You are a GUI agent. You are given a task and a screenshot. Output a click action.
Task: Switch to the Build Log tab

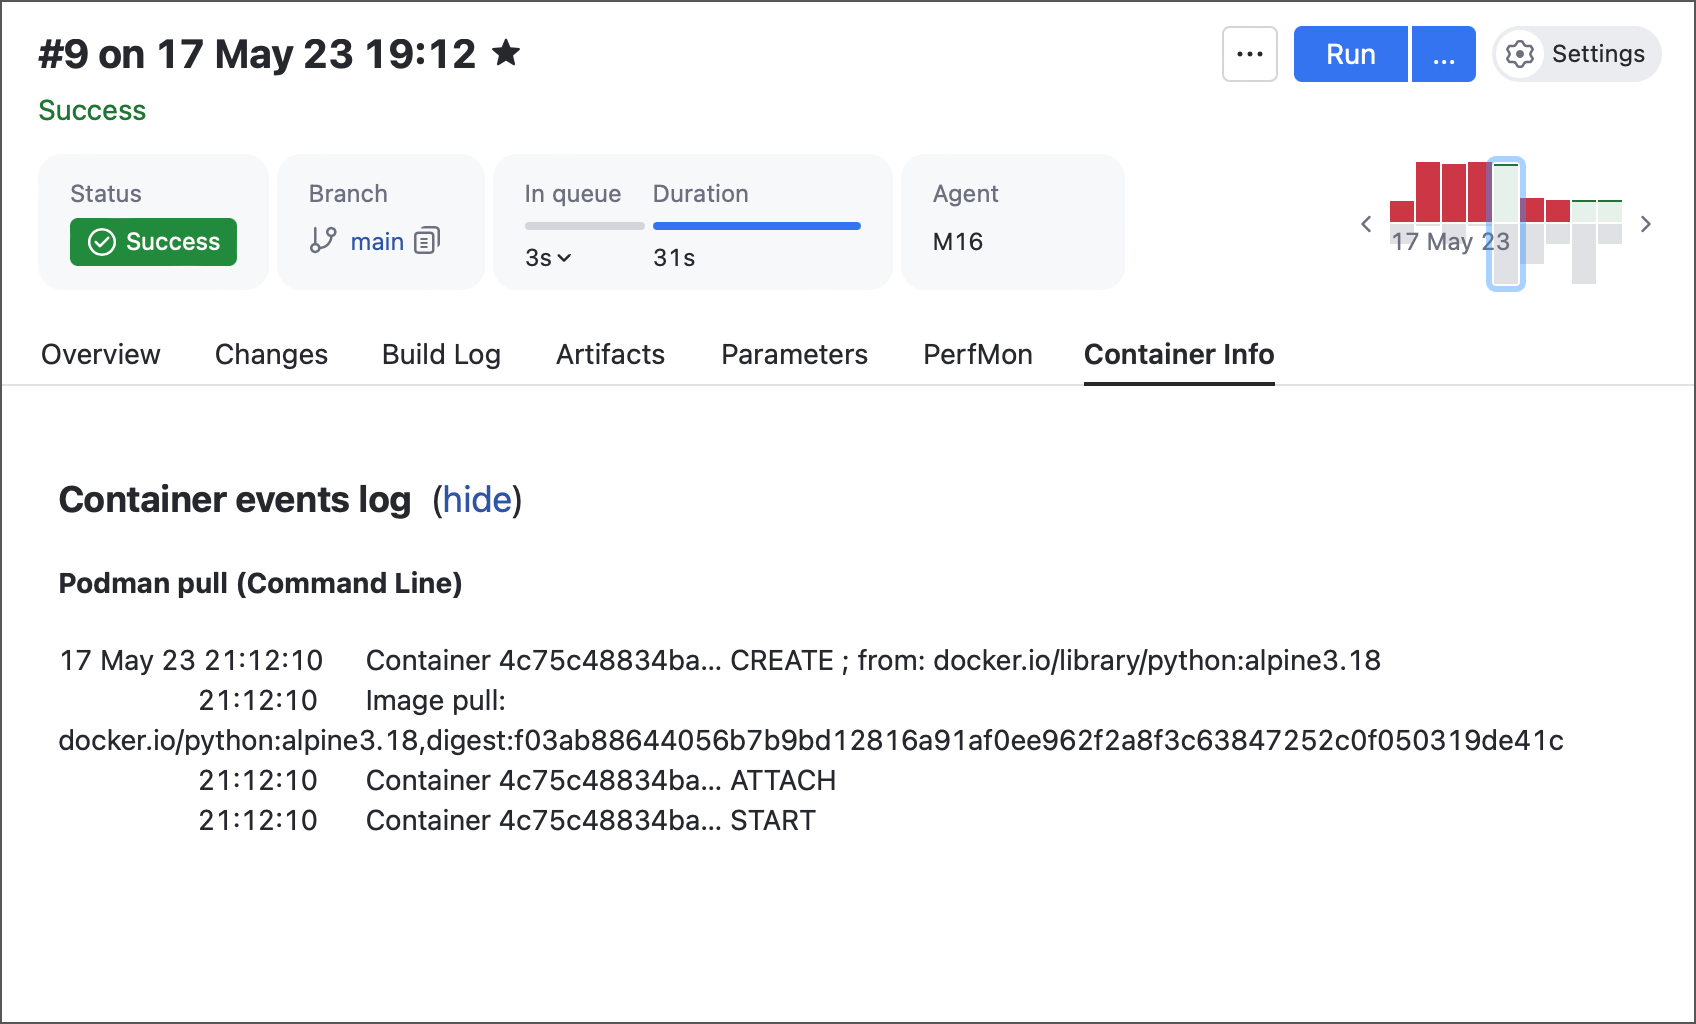tap(440, 354)
